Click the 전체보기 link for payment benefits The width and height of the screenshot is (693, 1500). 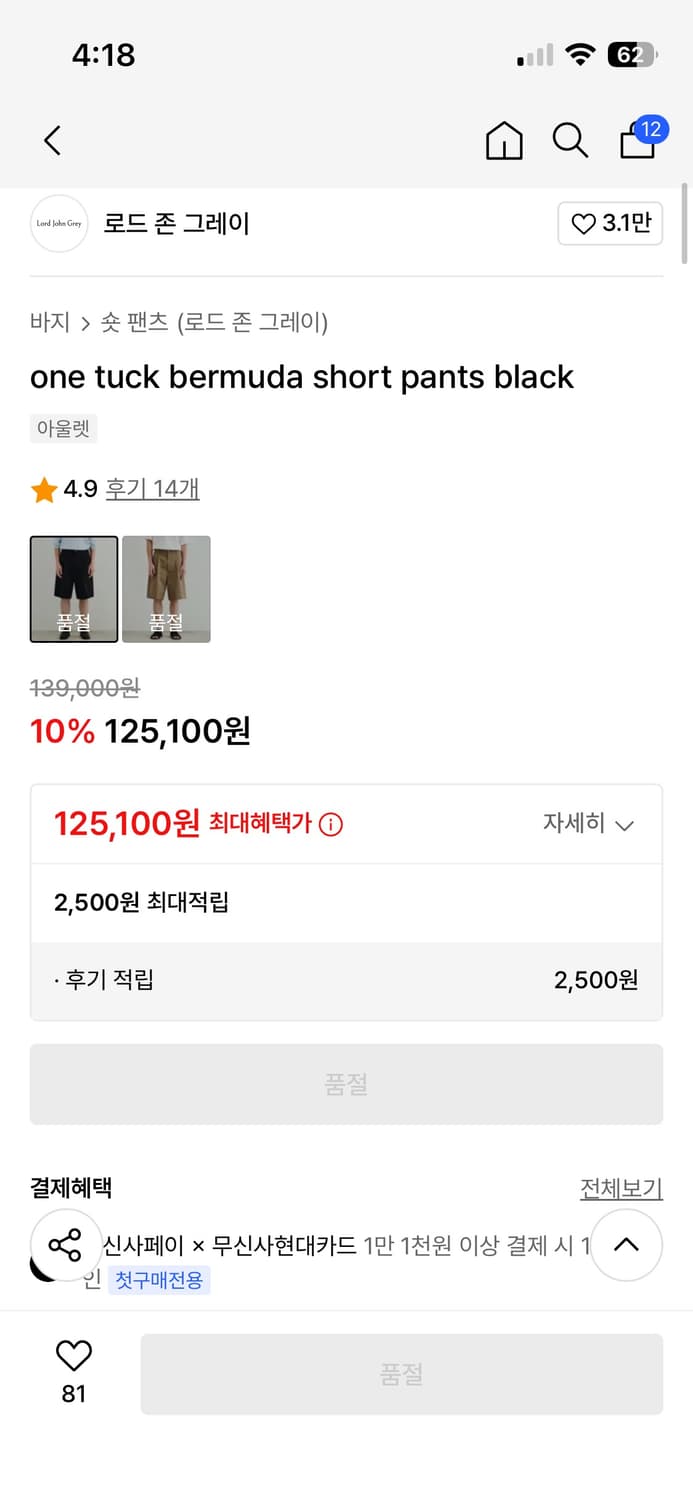621,1189
